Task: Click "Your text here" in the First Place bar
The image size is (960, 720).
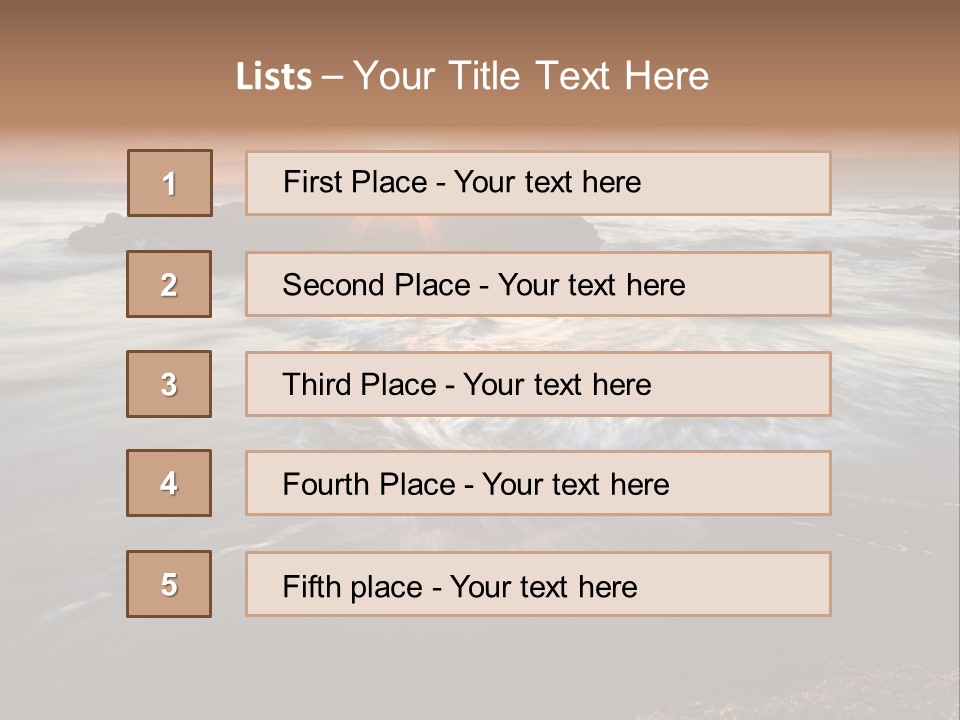Action: [547, 182]
